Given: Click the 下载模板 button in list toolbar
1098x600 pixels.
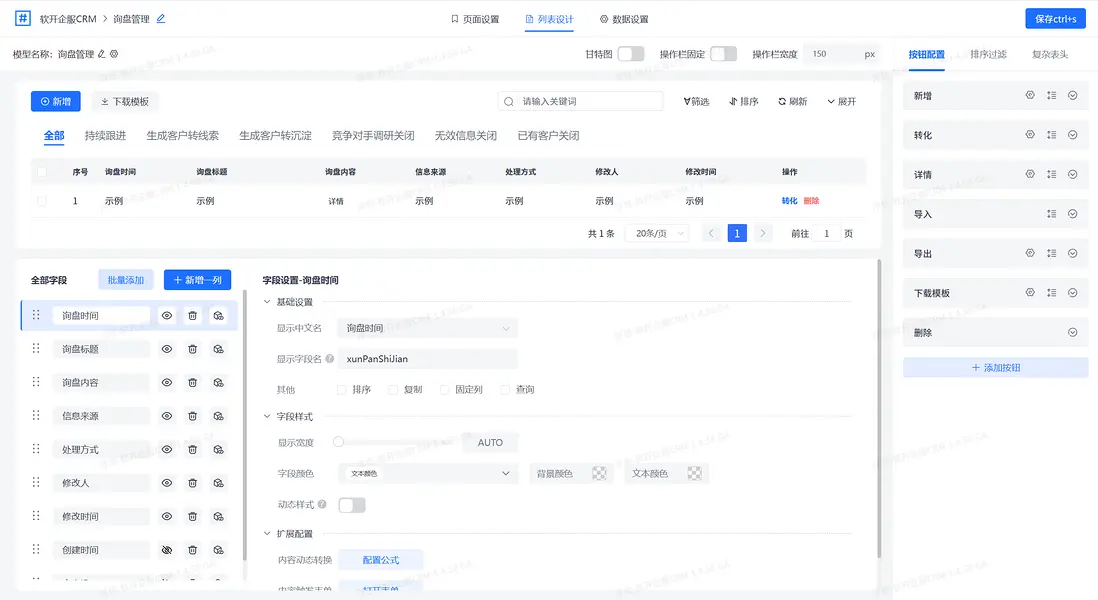Looking at the screenshot, I should coord(125,102).
